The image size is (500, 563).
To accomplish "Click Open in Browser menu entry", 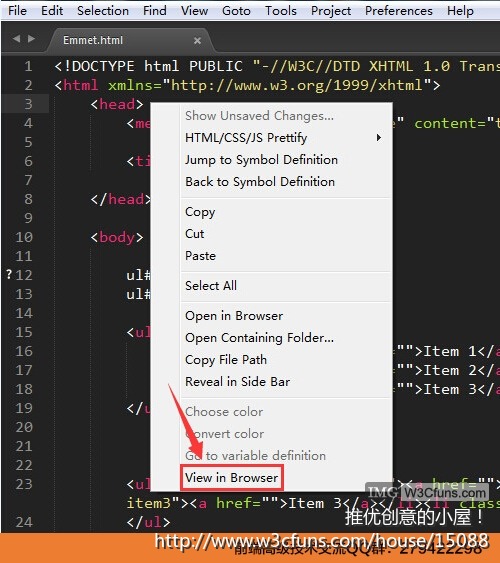I will coord(286,316).
